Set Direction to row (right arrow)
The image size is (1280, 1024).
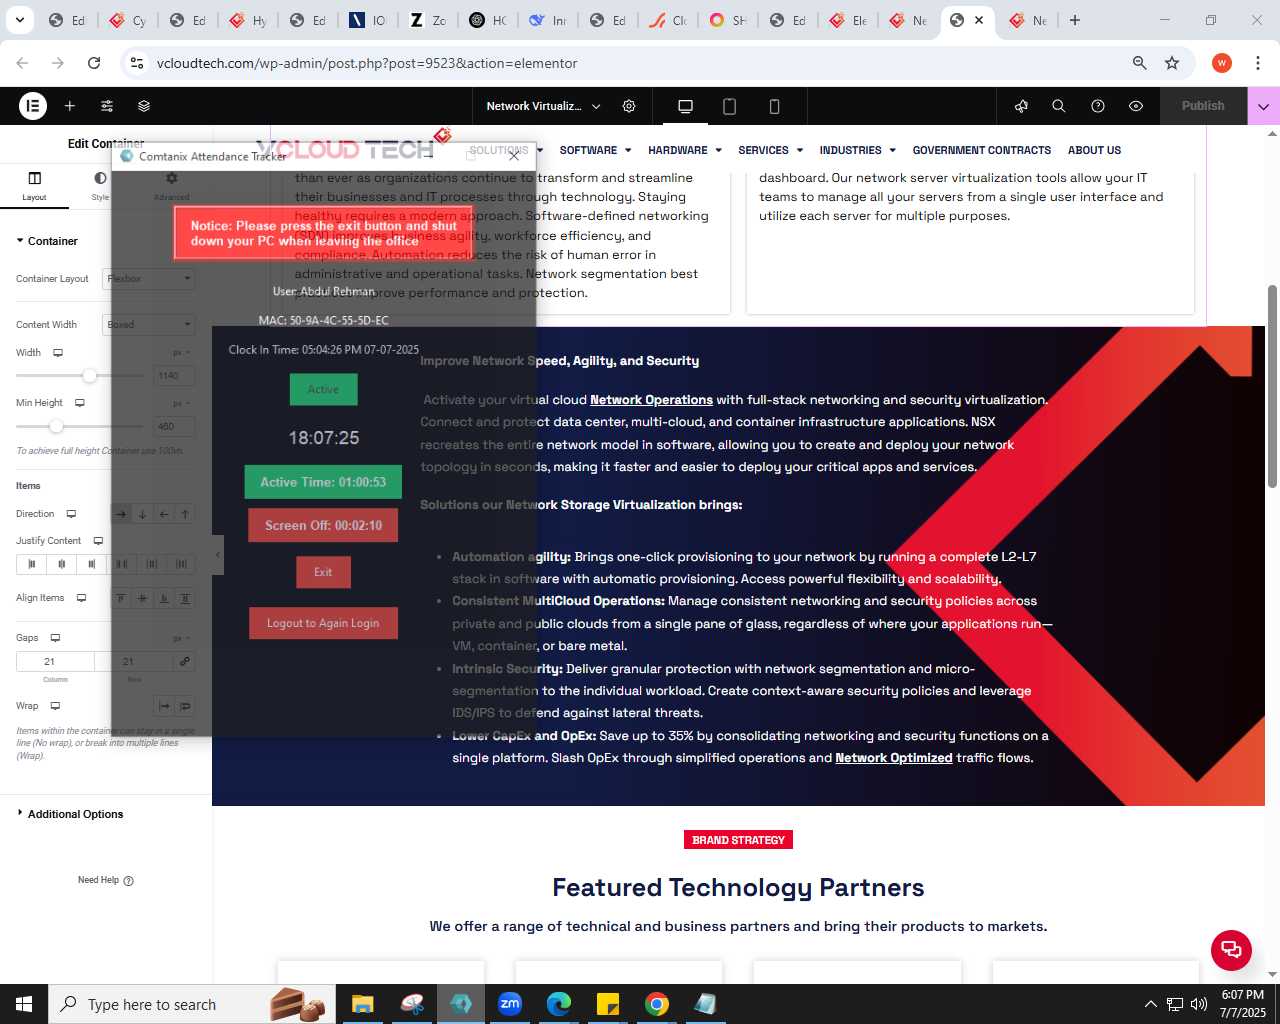tap(121, 514)
